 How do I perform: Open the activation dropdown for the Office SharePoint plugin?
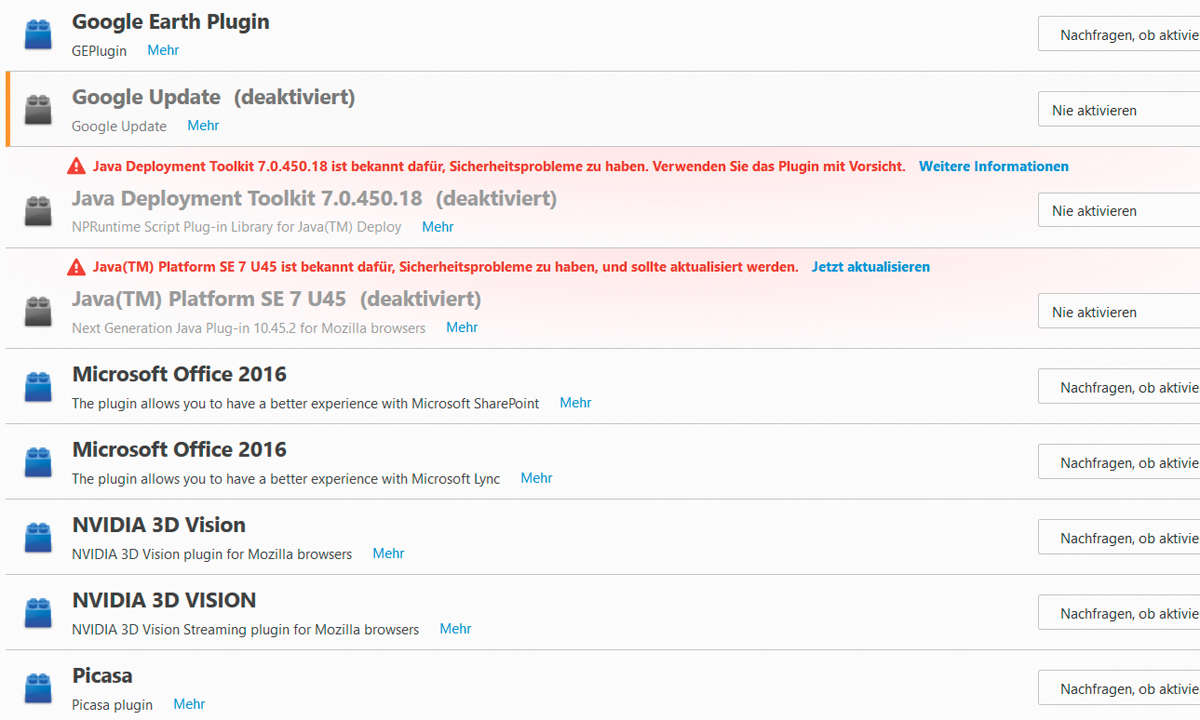[x=1119, y=387]
